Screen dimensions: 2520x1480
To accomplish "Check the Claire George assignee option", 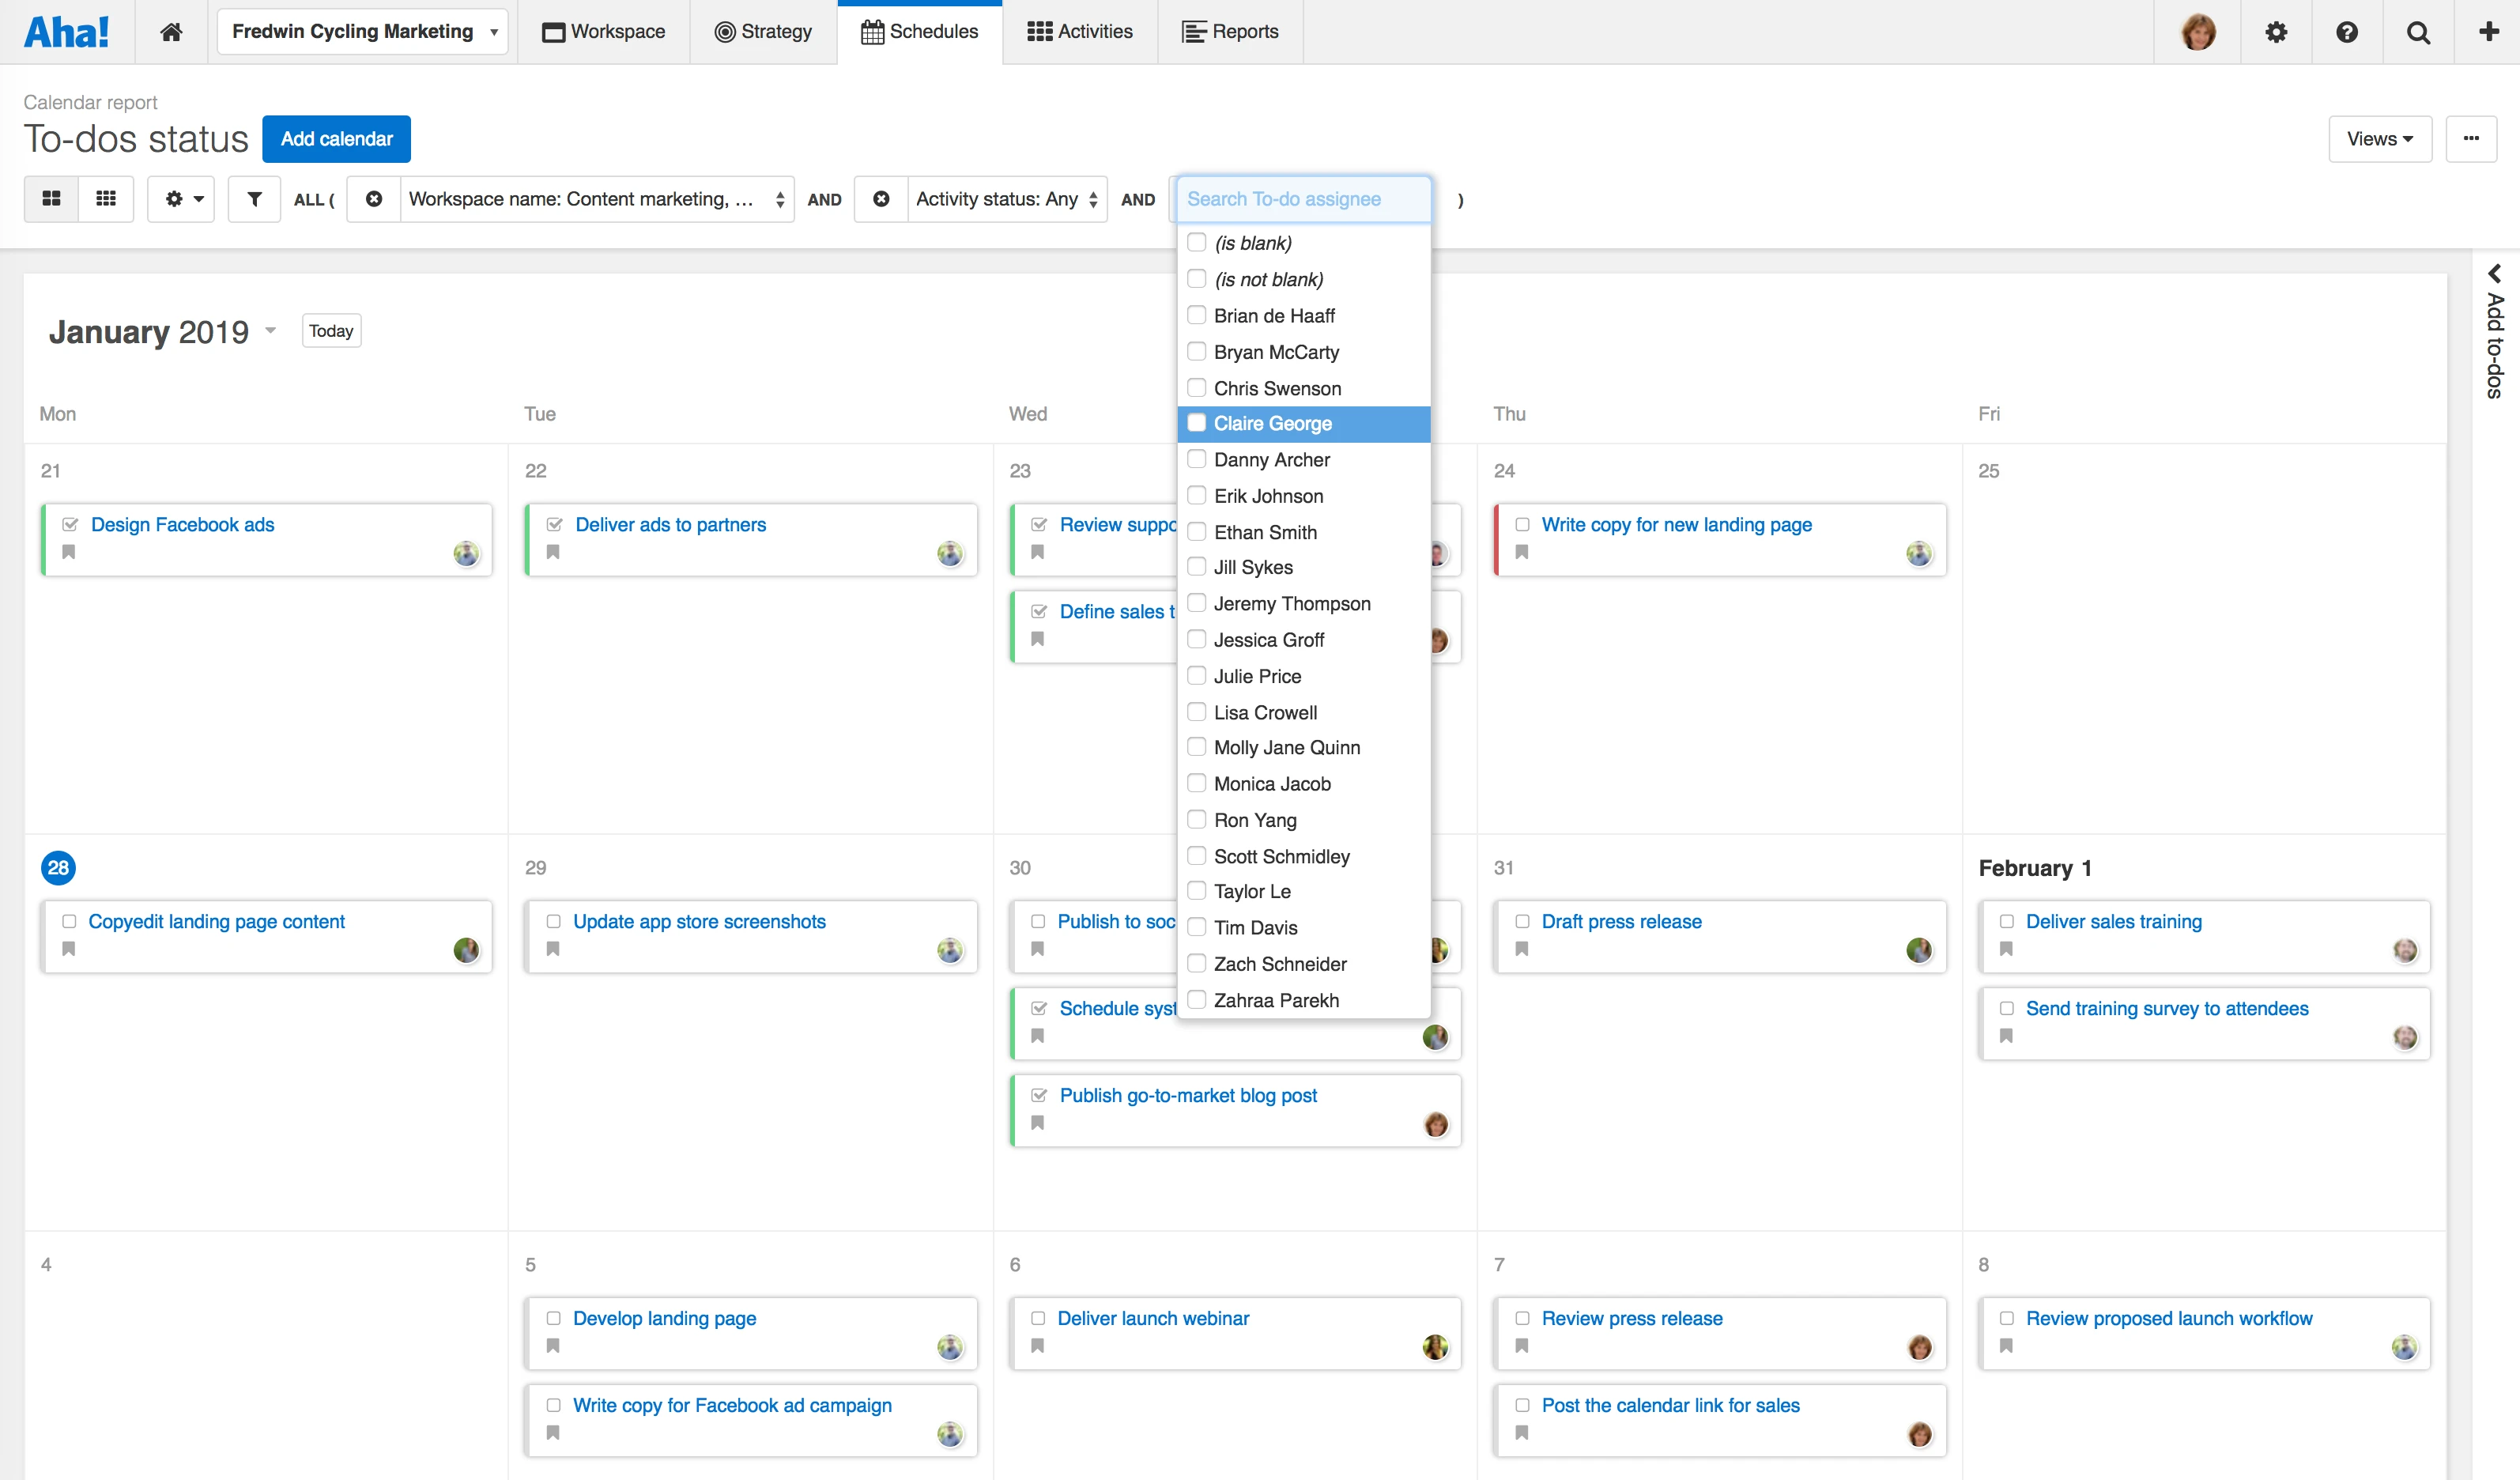I will 1196,423.
